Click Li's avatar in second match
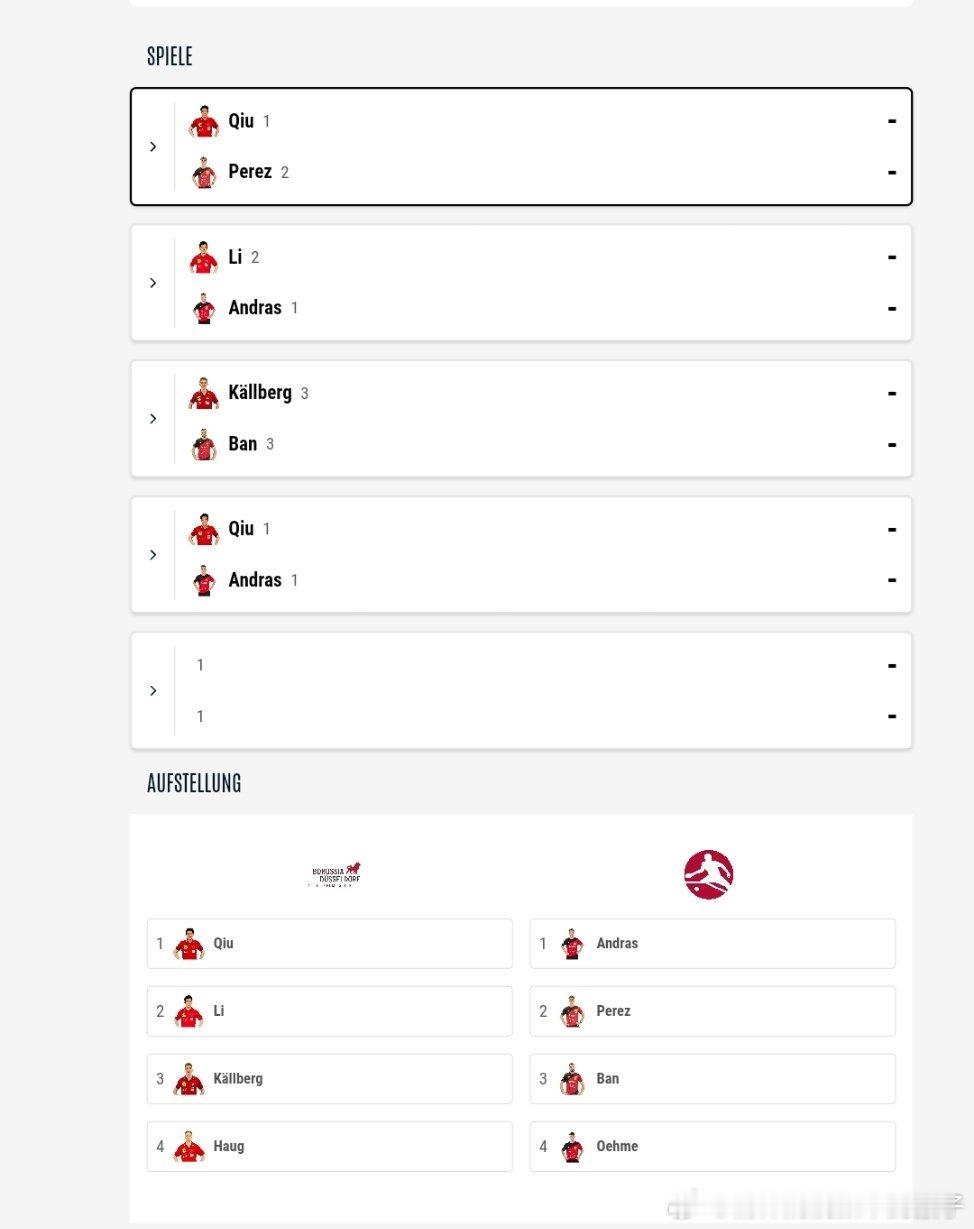Screen dimensions: 974x1229 coord(204,258)
